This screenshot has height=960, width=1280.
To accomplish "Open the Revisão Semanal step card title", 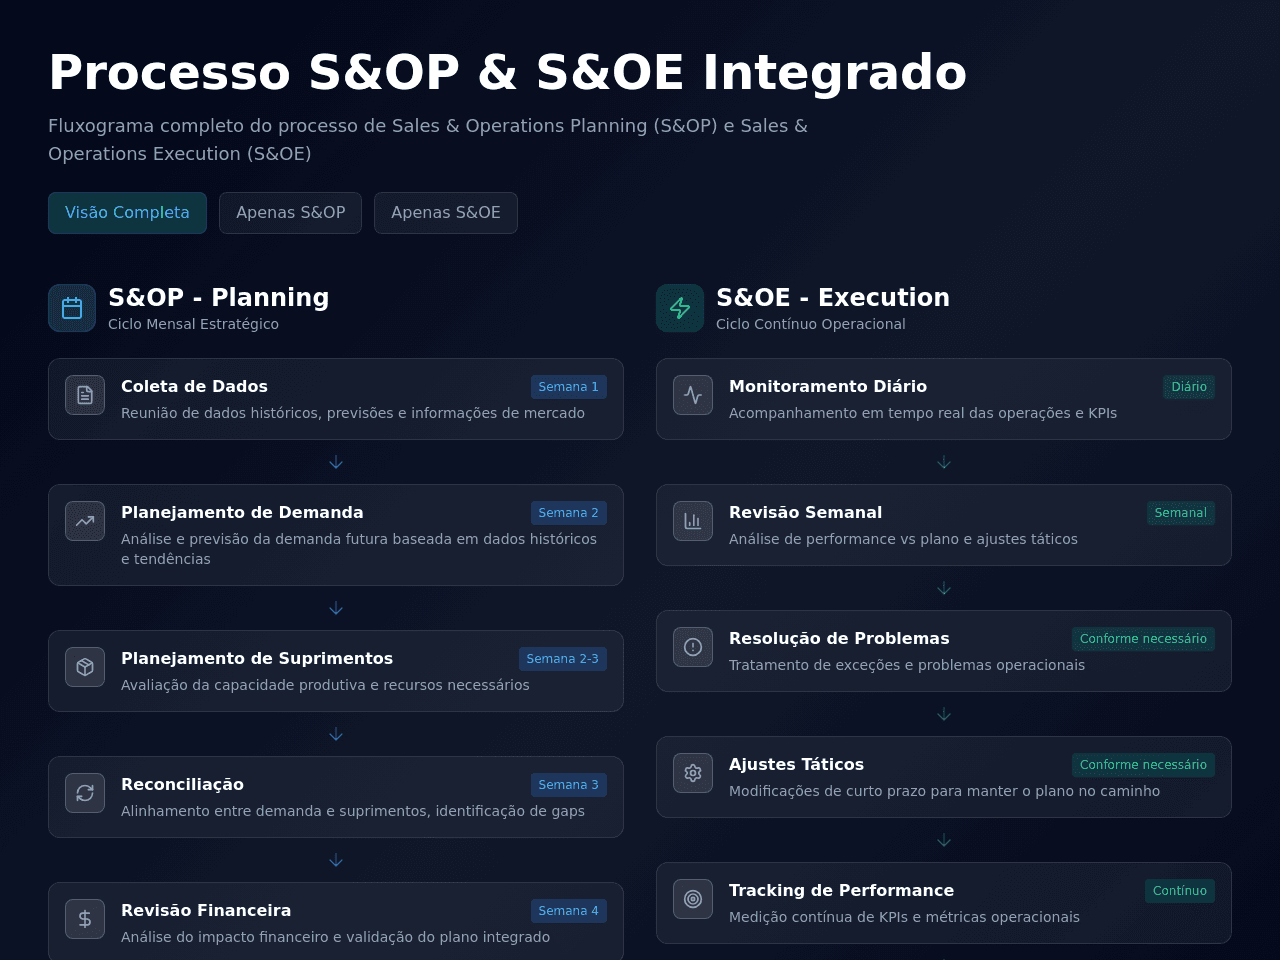I will coord(805,512).
